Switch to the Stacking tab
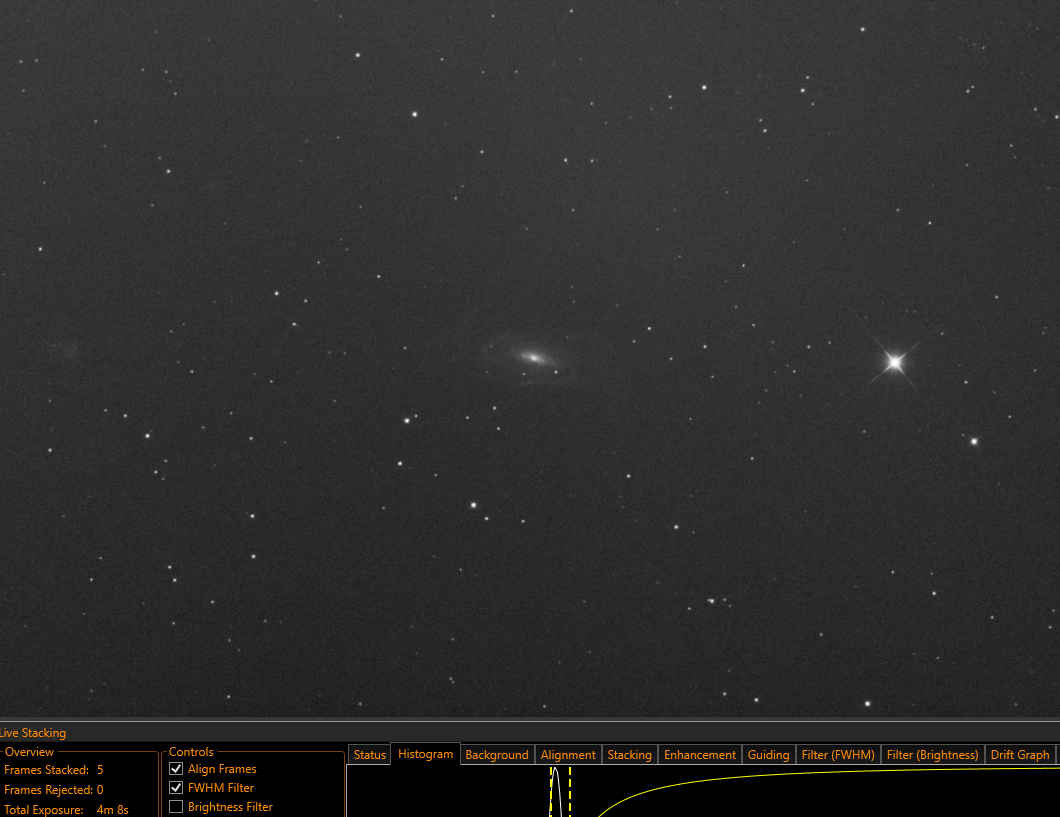 (x=629, y=754)
